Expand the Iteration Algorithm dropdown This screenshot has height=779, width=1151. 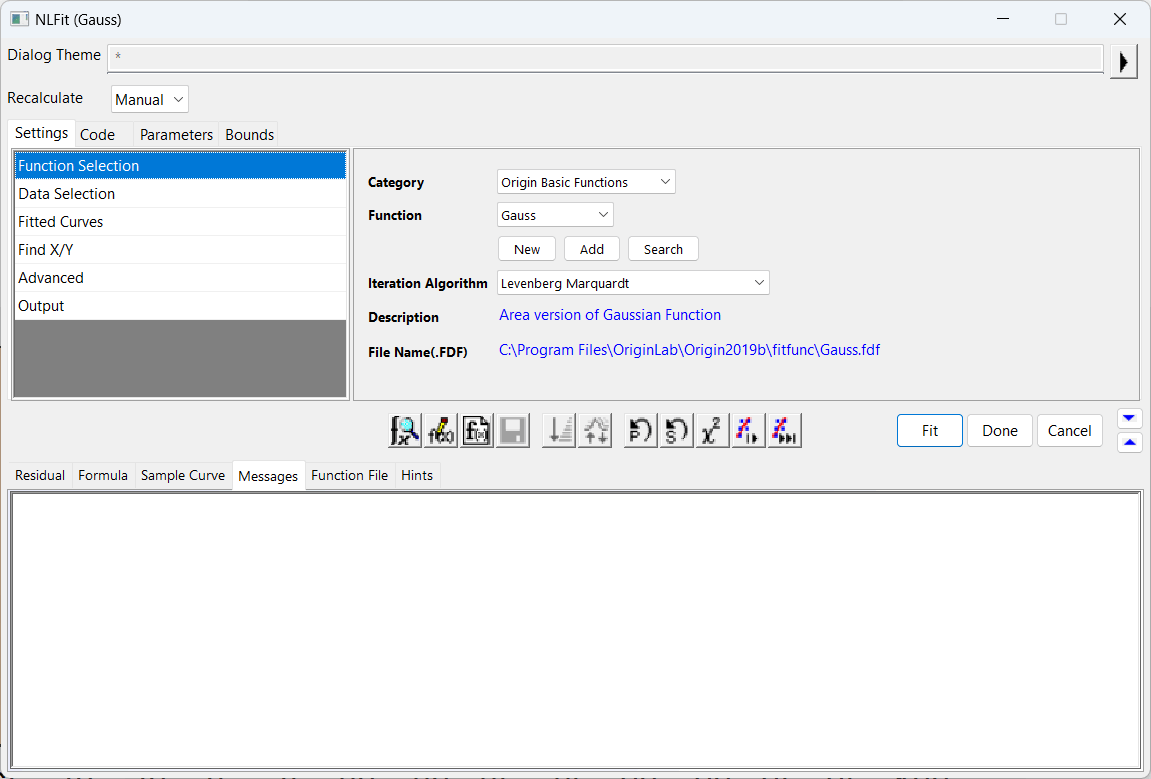tap(633, 284)
